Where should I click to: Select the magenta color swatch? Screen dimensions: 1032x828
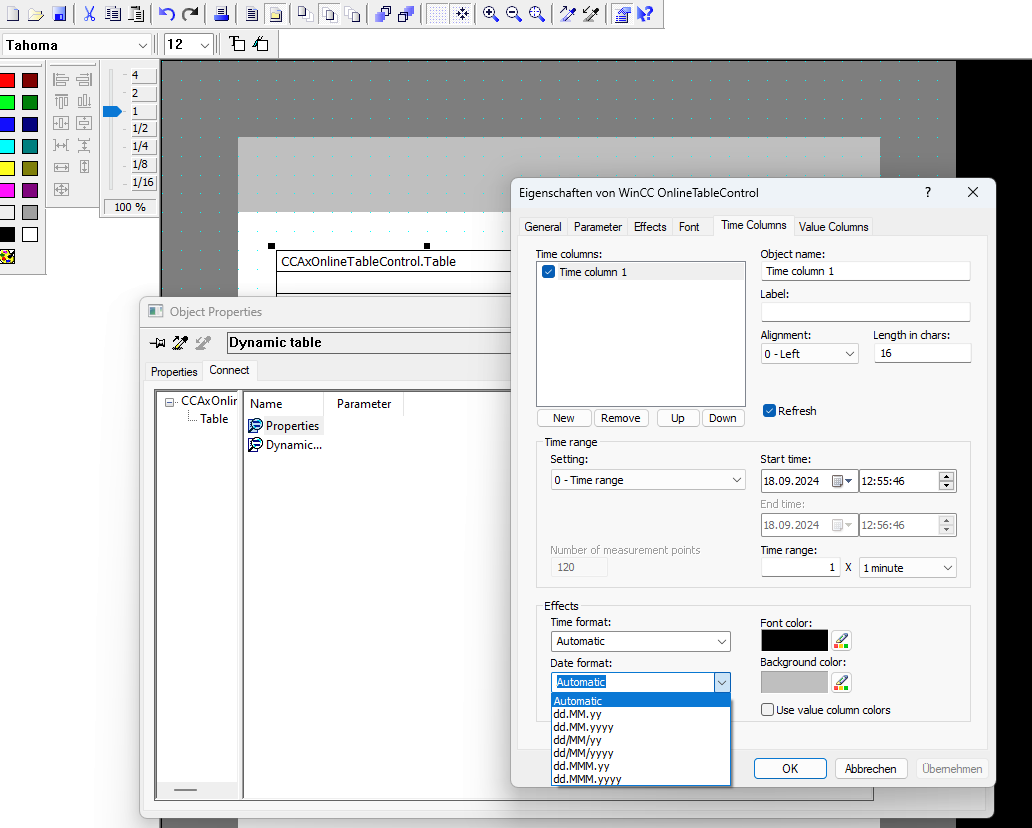(6, 190)
